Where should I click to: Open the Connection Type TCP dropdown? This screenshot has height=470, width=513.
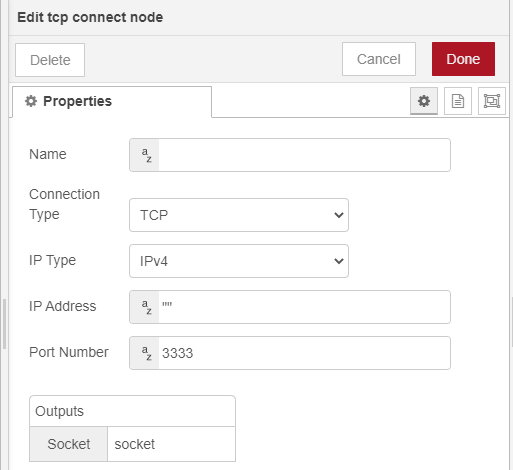(x=239, y=215)
